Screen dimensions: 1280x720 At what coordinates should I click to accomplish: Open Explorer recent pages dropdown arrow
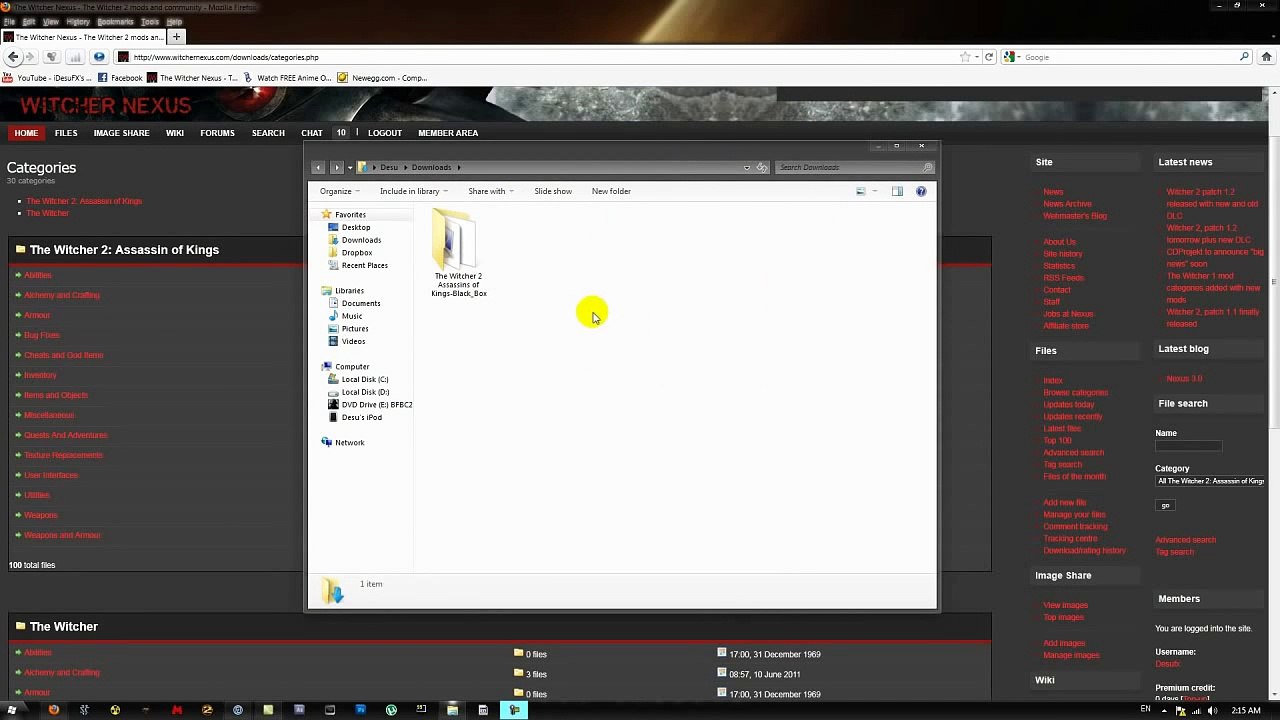(x=349, y=167)
